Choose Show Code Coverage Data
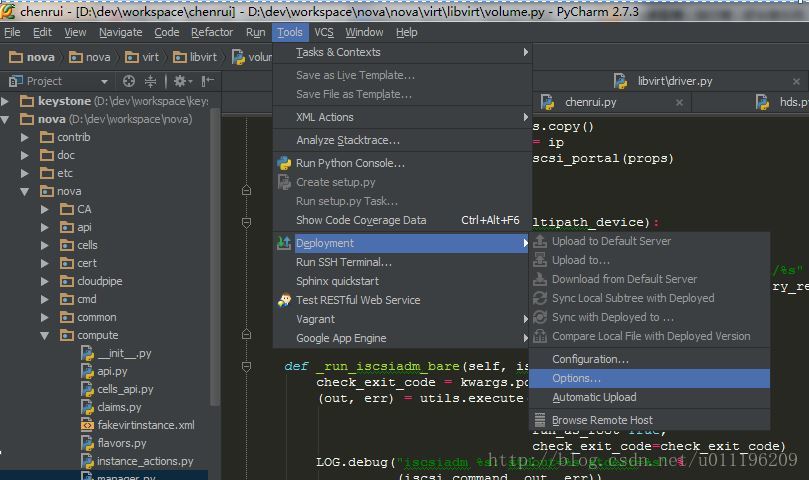 (402, 220)
